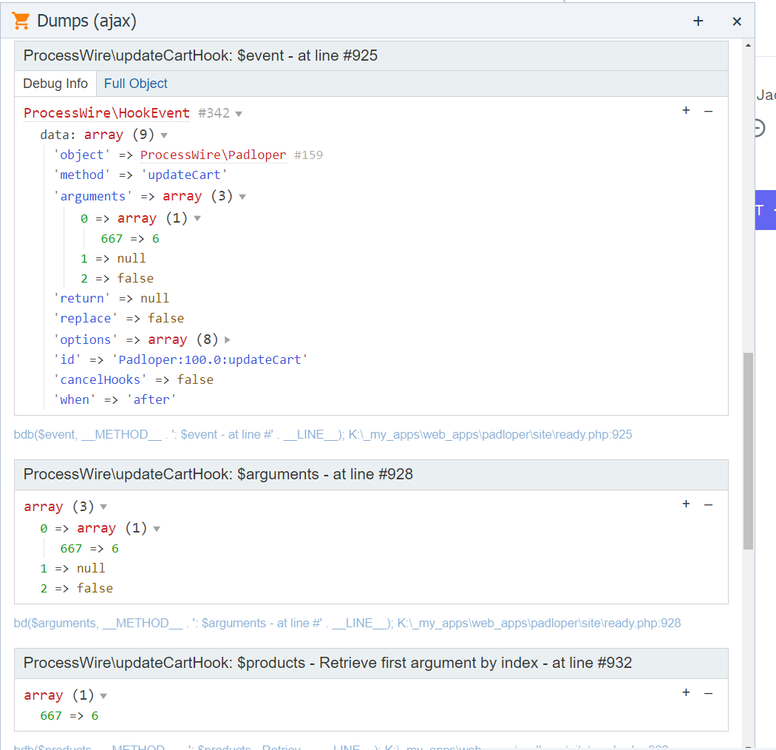Switch to the Full Object tab

click(x=136, y=84)
